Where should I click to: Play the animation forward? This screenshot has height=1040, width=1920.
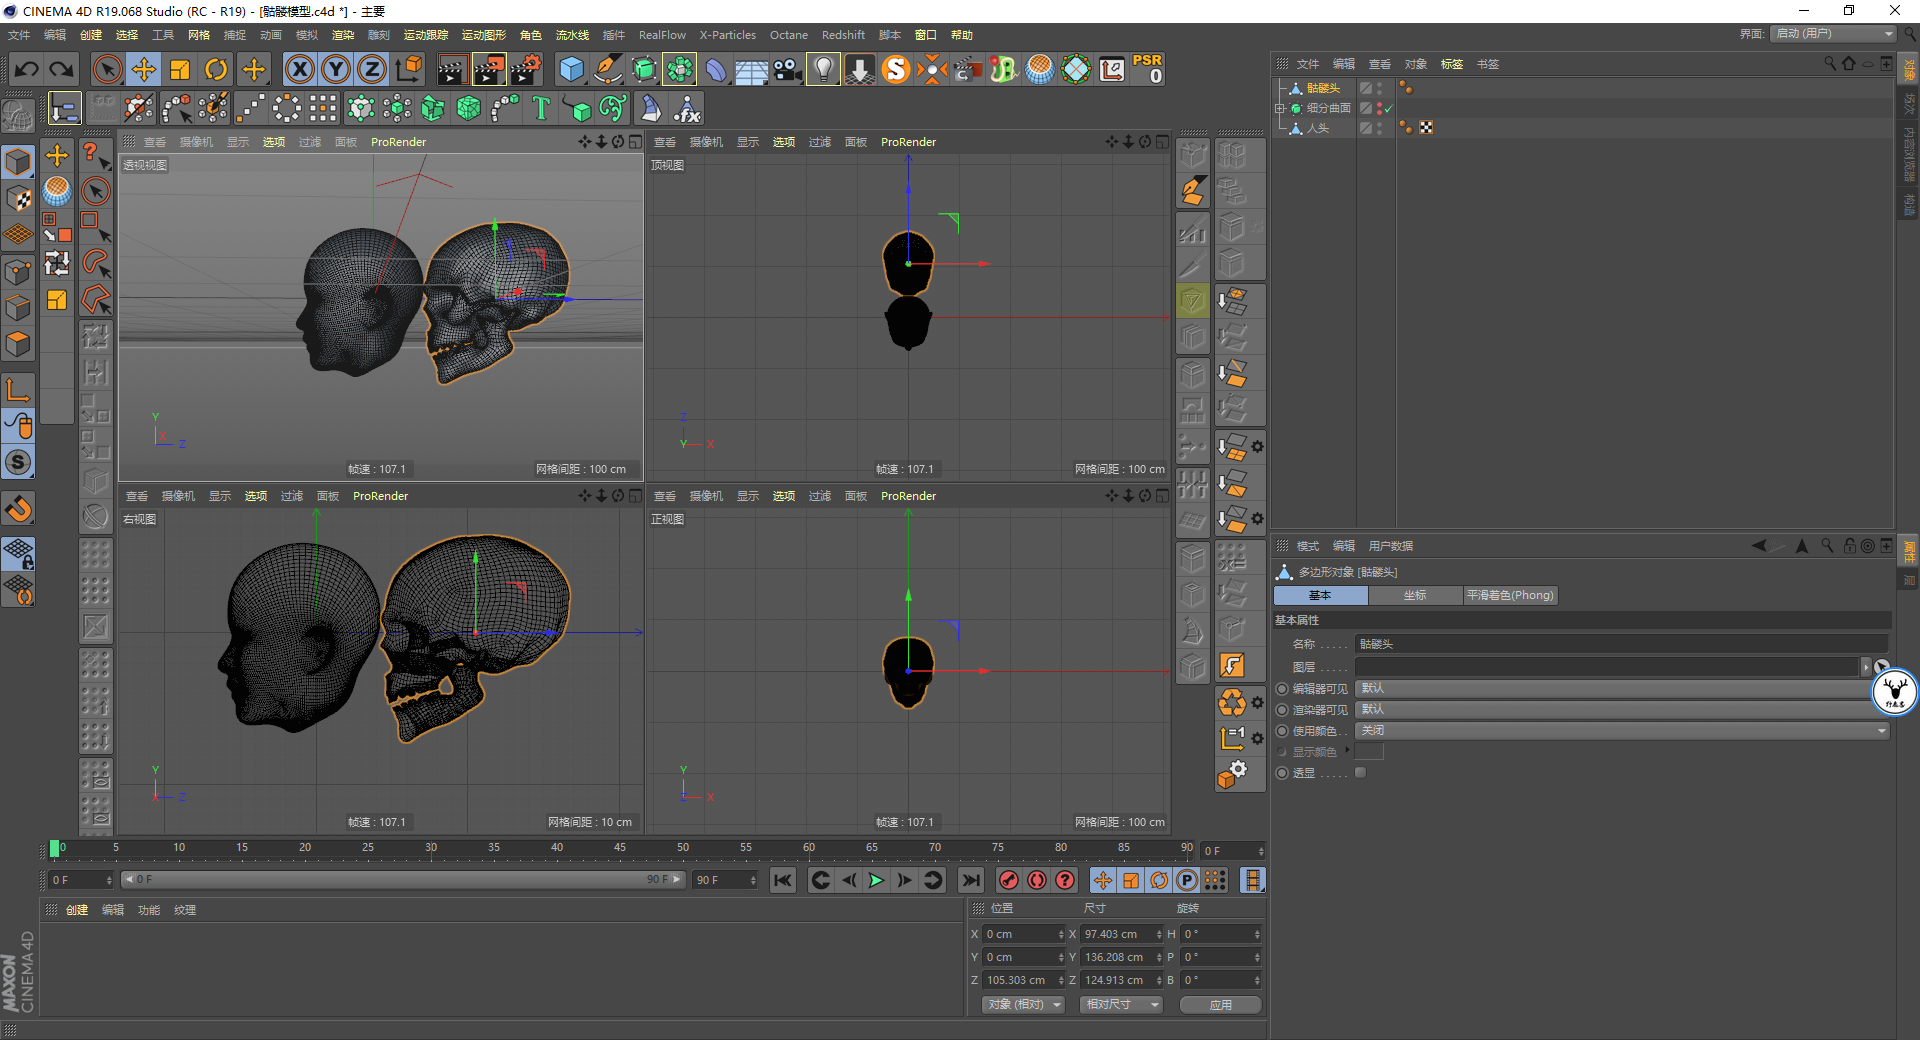876,880
